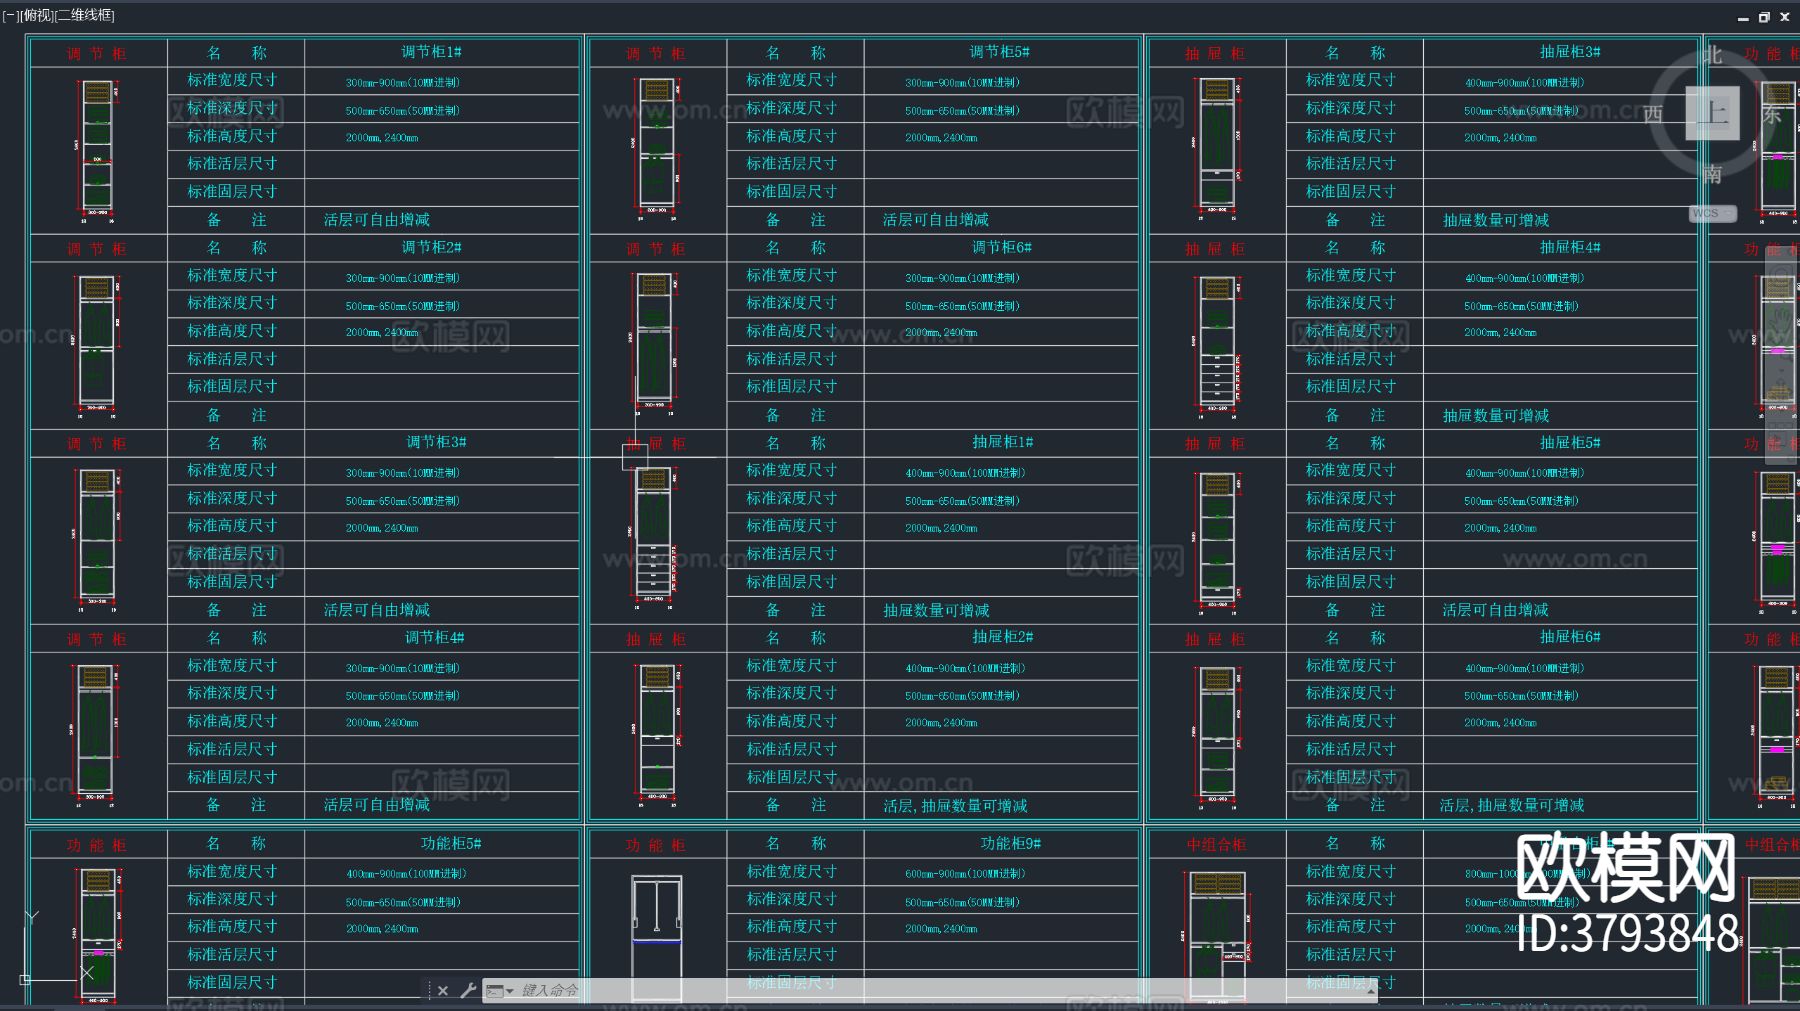Click ViewCube east direction 东
Image resolution: width=1800 pixels, height=1011 pixels.
[x=1771, y=113]
